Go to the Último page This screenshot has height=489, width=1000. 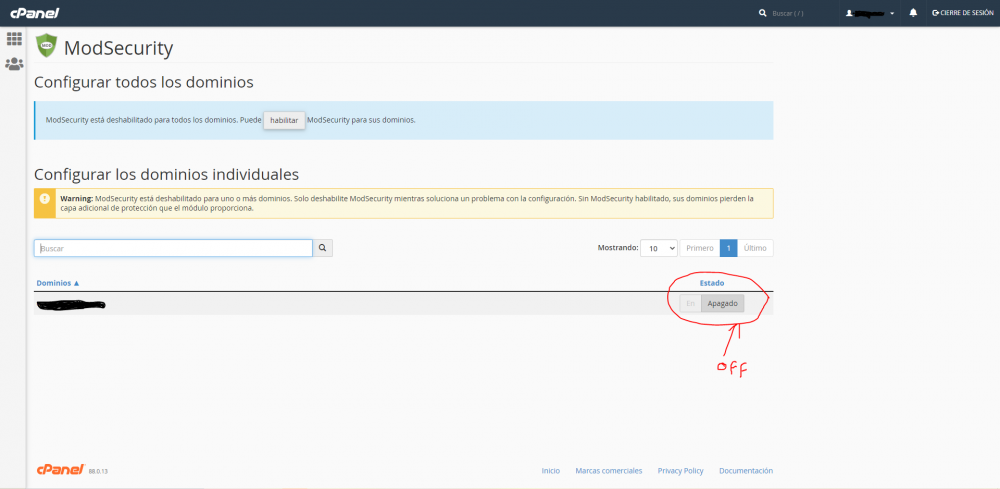755,248
